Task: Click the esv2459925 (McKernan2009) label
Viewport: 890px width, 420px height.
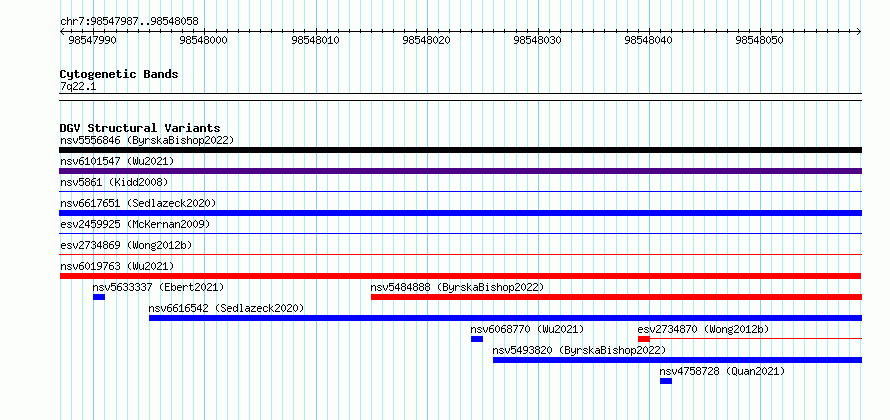Action: click(135, 224)
